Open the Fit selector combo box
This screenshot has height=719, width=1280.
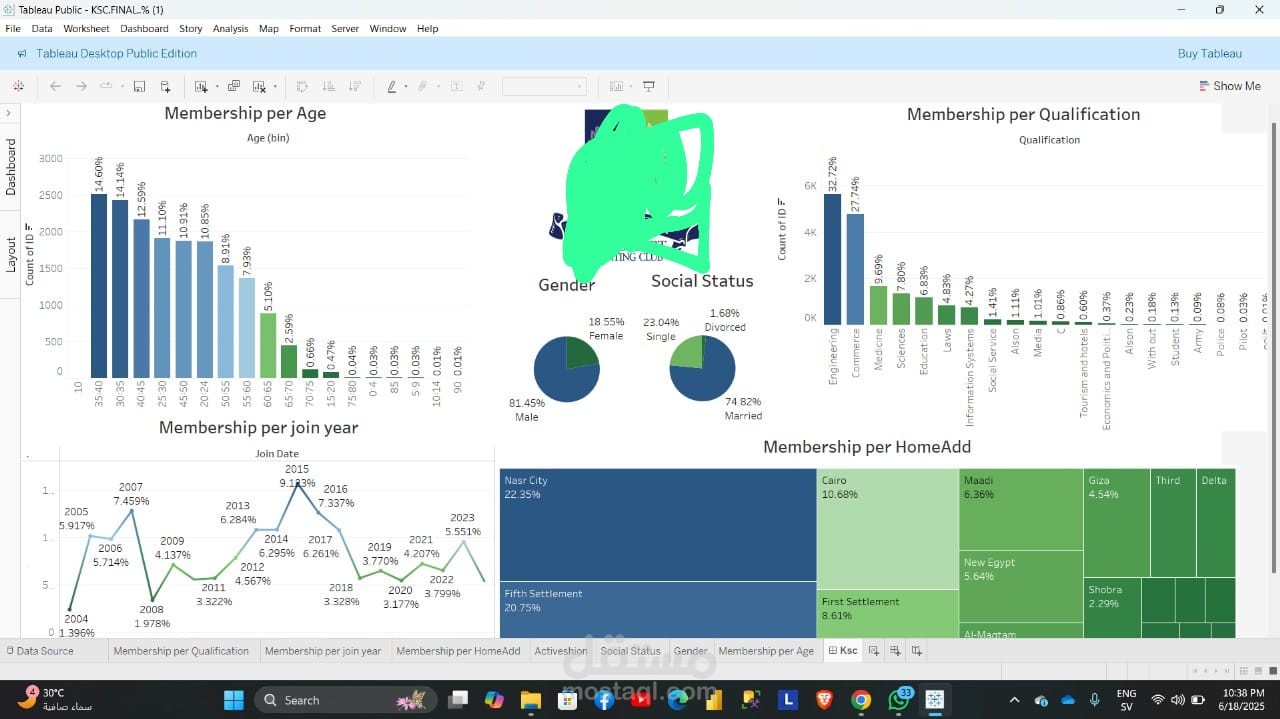click(544, 87)
